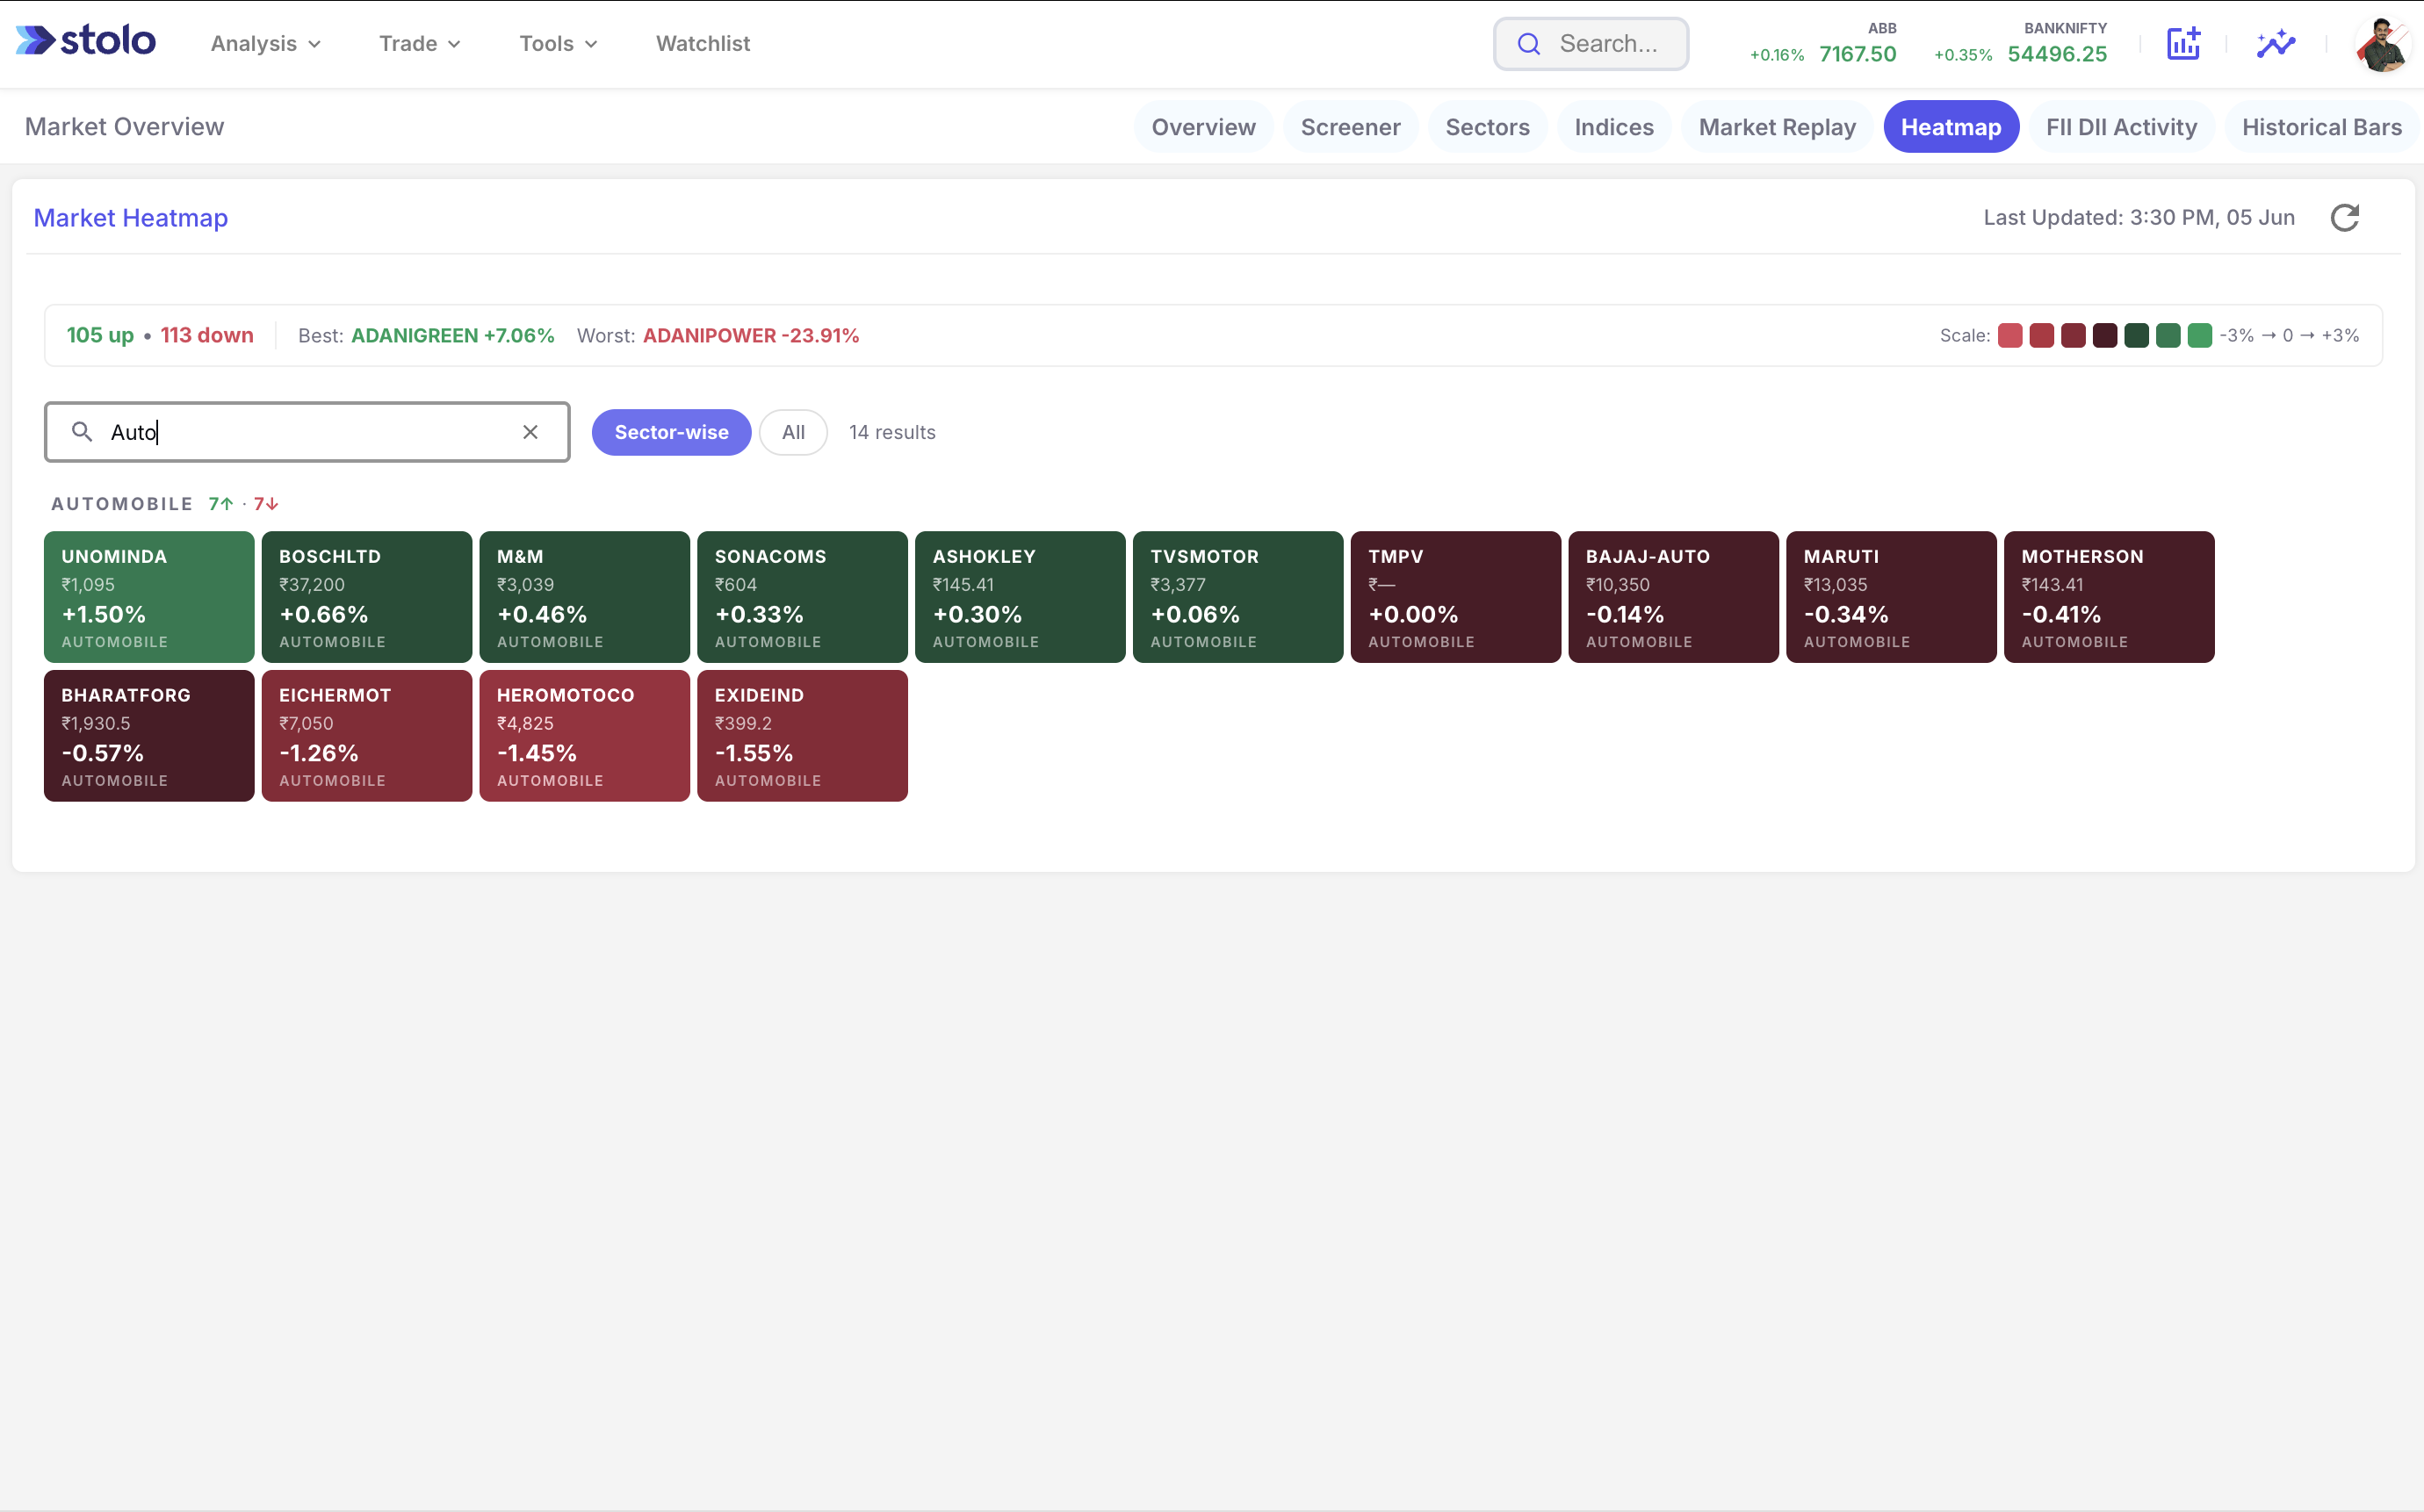The height and width of the screenshot is (1512, 2424).
Task: Open worst performer ADANIPOWER link
Action: tap(750, 335)
